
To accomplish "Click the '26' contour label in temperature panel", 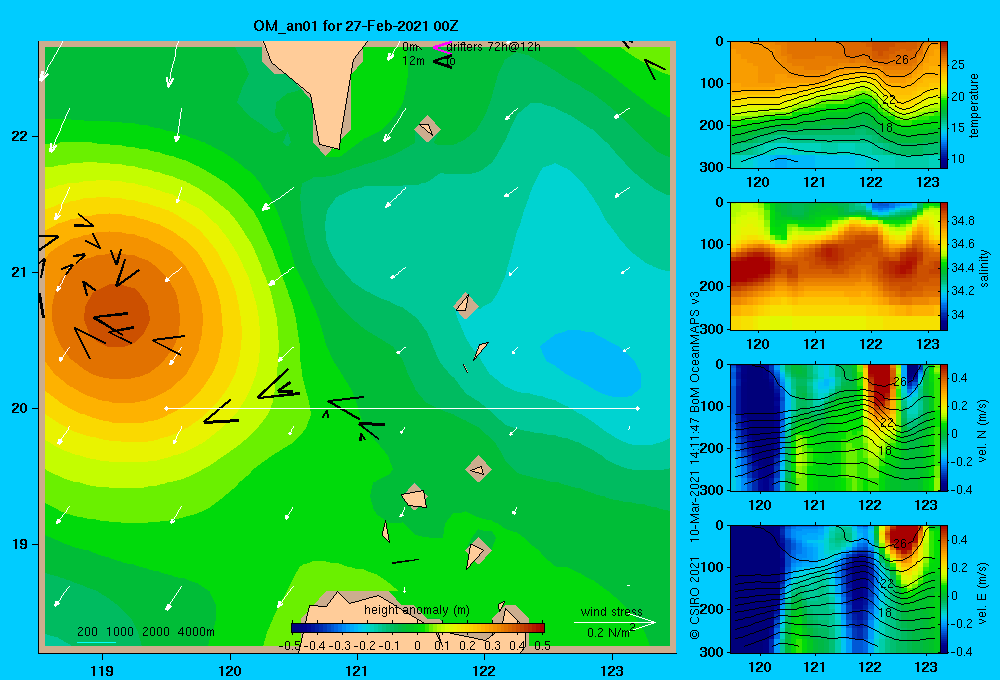I will [x=901, y=59].
